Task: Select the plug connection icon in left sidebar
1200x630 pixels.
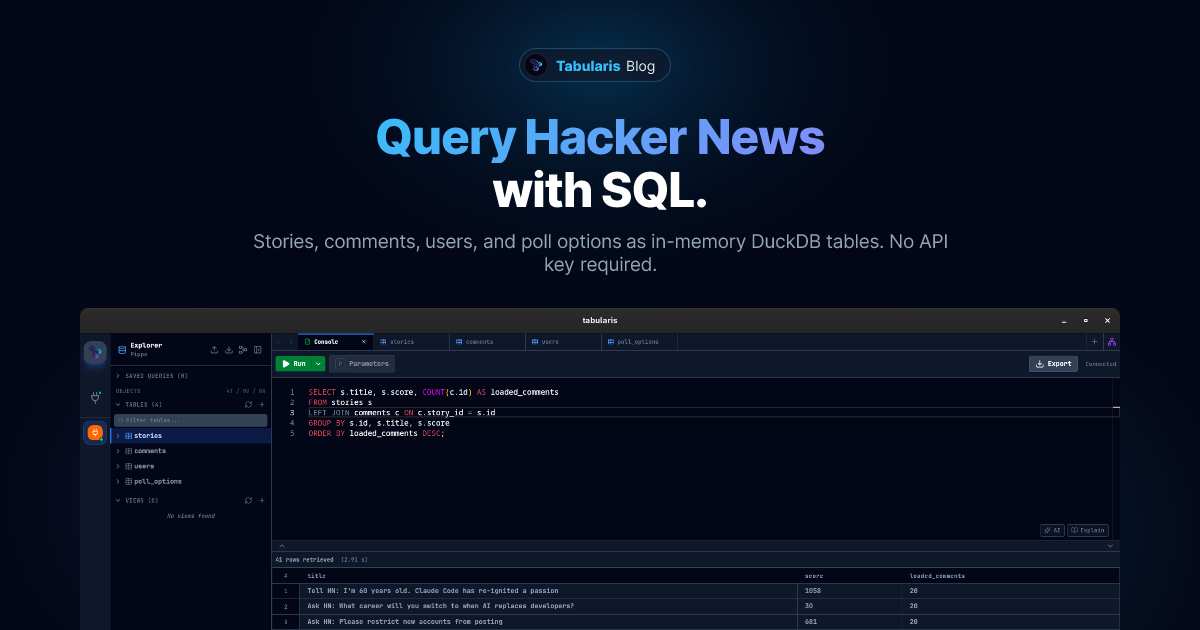Action: point(95,398)
